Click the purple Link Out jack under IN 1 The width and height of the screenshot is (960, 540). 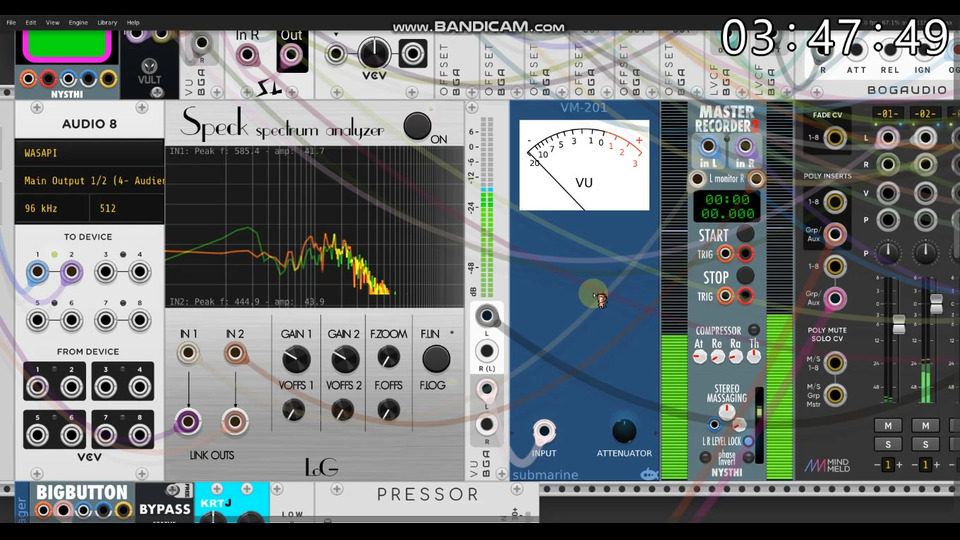[x=188, y=421]
